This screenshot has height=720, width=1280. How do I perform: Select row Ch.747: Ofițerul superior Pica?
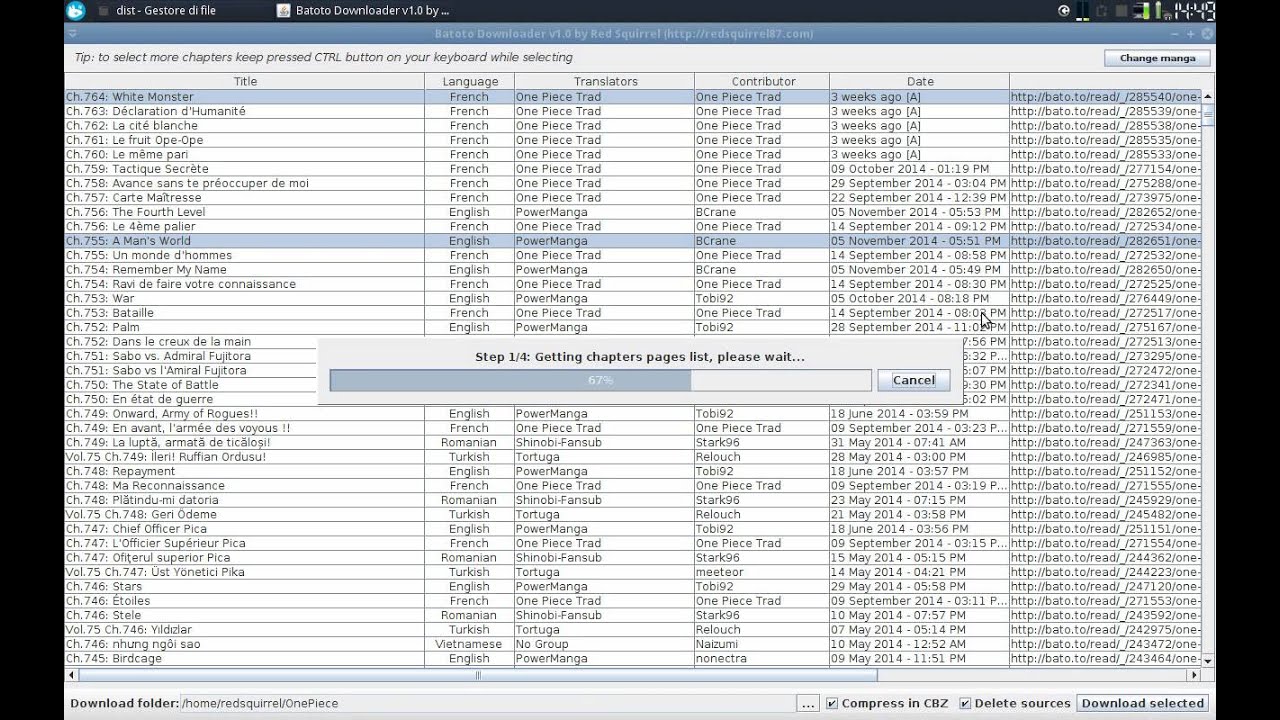633,558
